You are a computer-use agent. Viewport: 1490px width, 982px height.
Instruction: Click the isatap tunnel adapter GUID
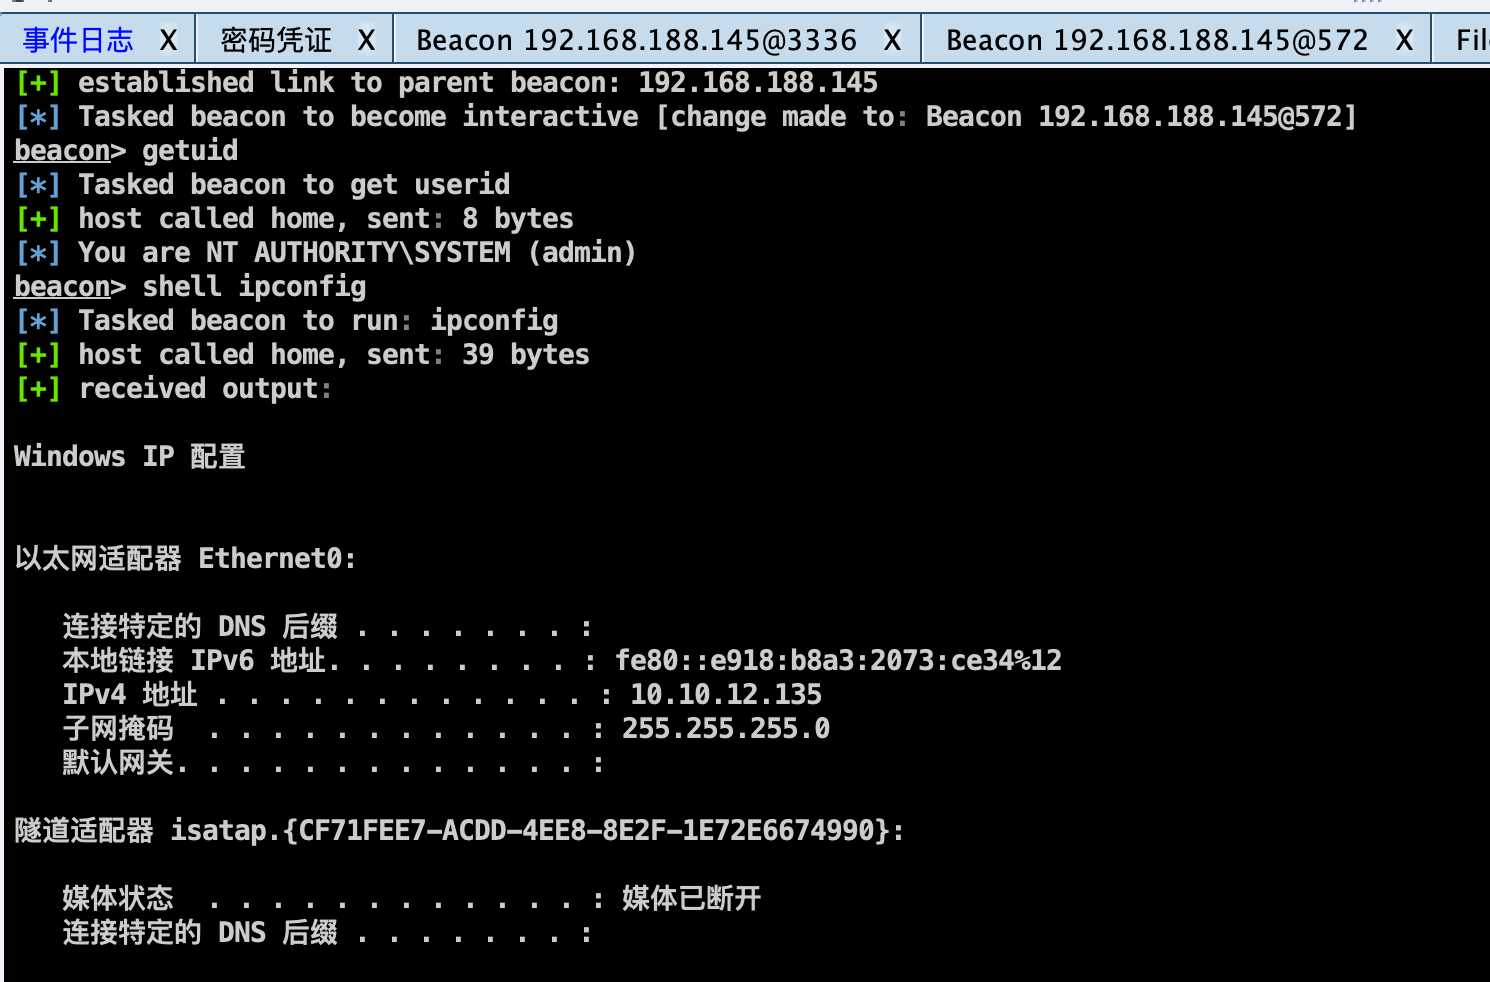point(587,831)
